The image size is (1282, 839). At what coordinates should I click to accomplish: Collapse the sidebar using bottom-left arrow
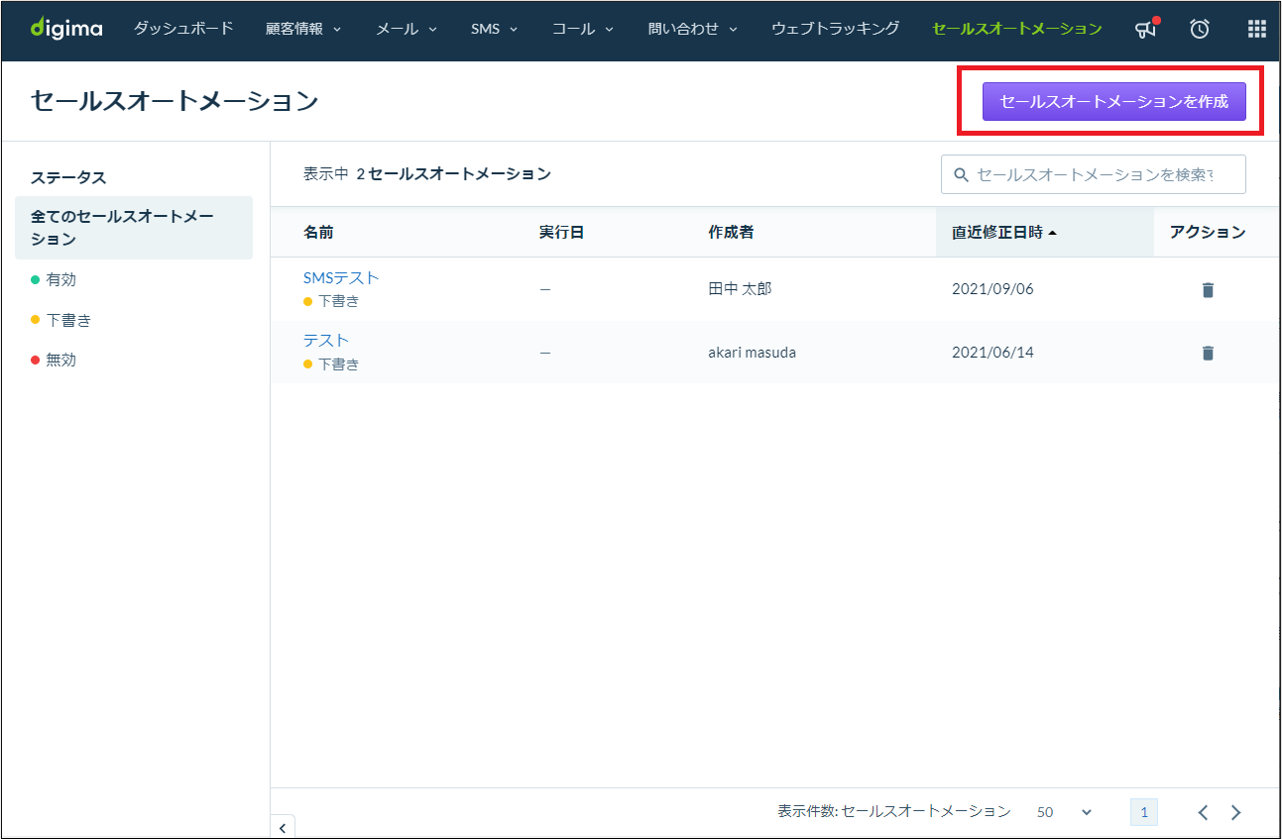[x=283, y=827]
